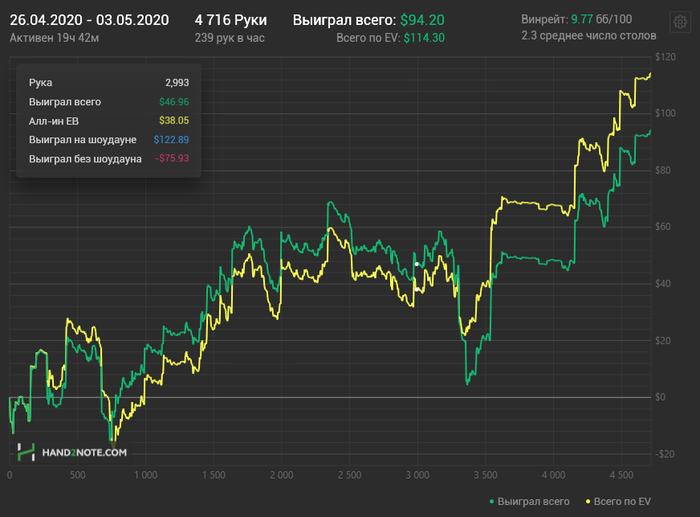The height and width of the screenshot is (517, 700).
Task: Open the settings gear icon
Action: (x=680, y=21)
